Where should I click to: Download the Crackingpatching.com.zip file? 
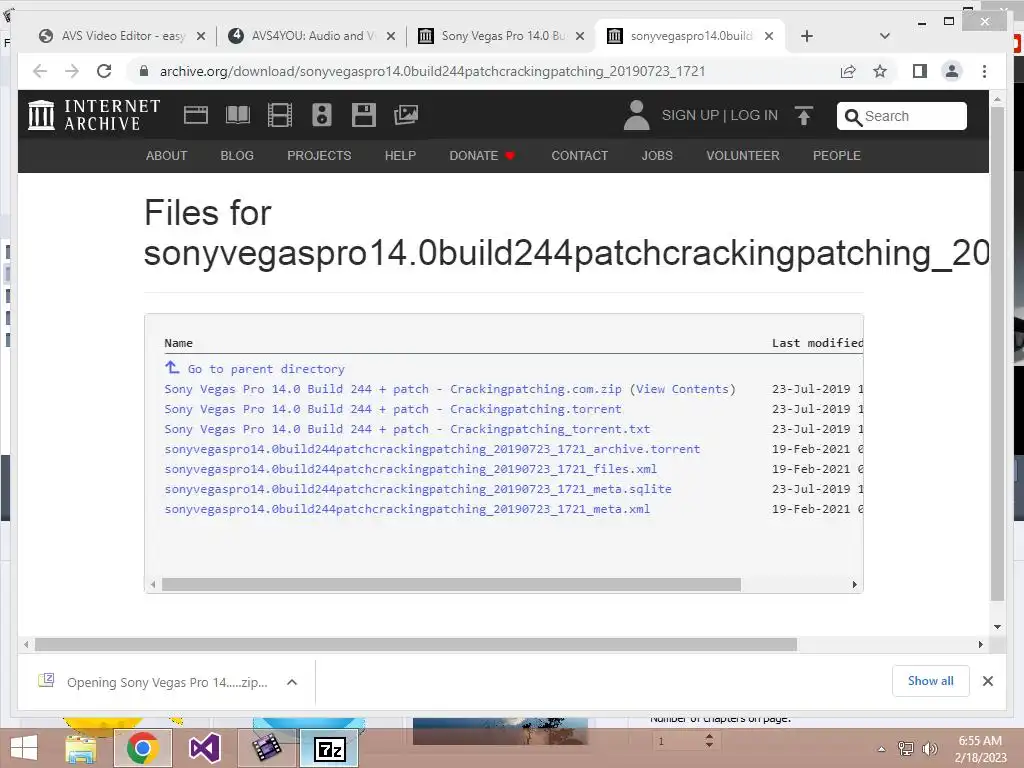pyautogui.click(x=393, y=389)
